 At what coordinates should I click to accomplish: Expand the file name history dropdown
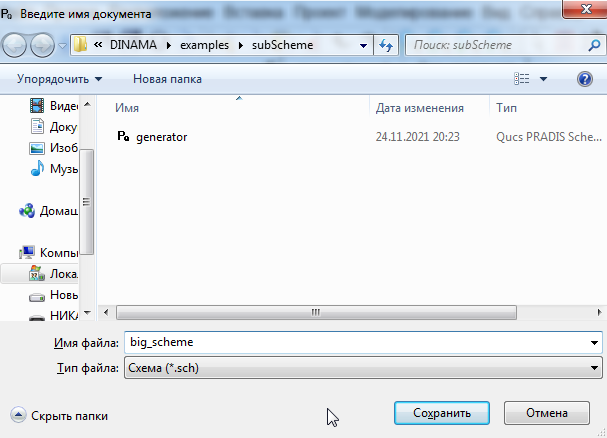596,343
